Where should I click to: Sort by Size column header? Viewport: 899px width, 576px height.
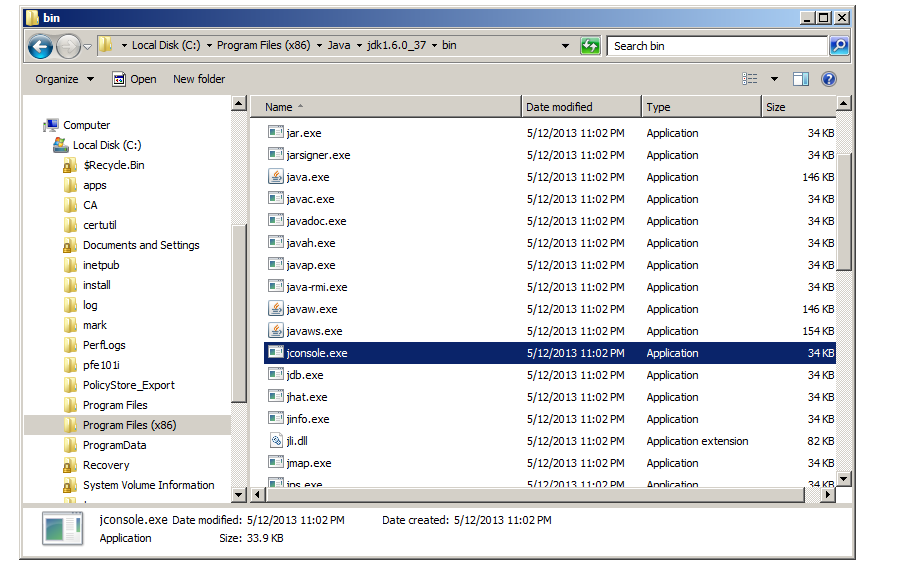click(798, 107)
